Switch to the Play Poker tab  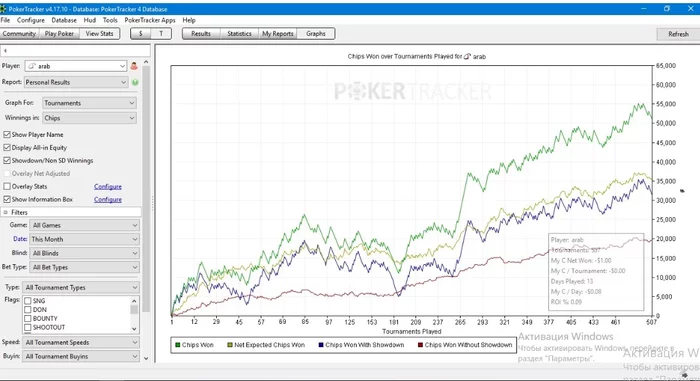pyautogui.click(x=59, y=33)
